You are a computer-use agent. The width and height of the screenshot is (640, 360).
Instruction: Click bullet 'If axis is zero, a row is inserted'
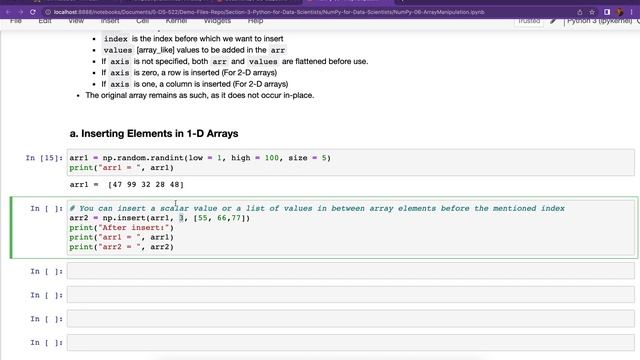[189, 73]
